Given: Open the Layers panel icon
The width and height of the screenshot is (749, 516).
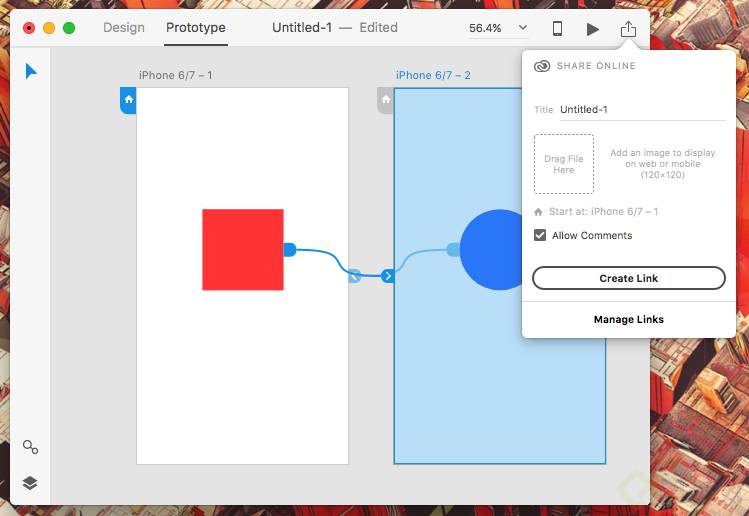Looking at the screenshot, I should [30, 483].
